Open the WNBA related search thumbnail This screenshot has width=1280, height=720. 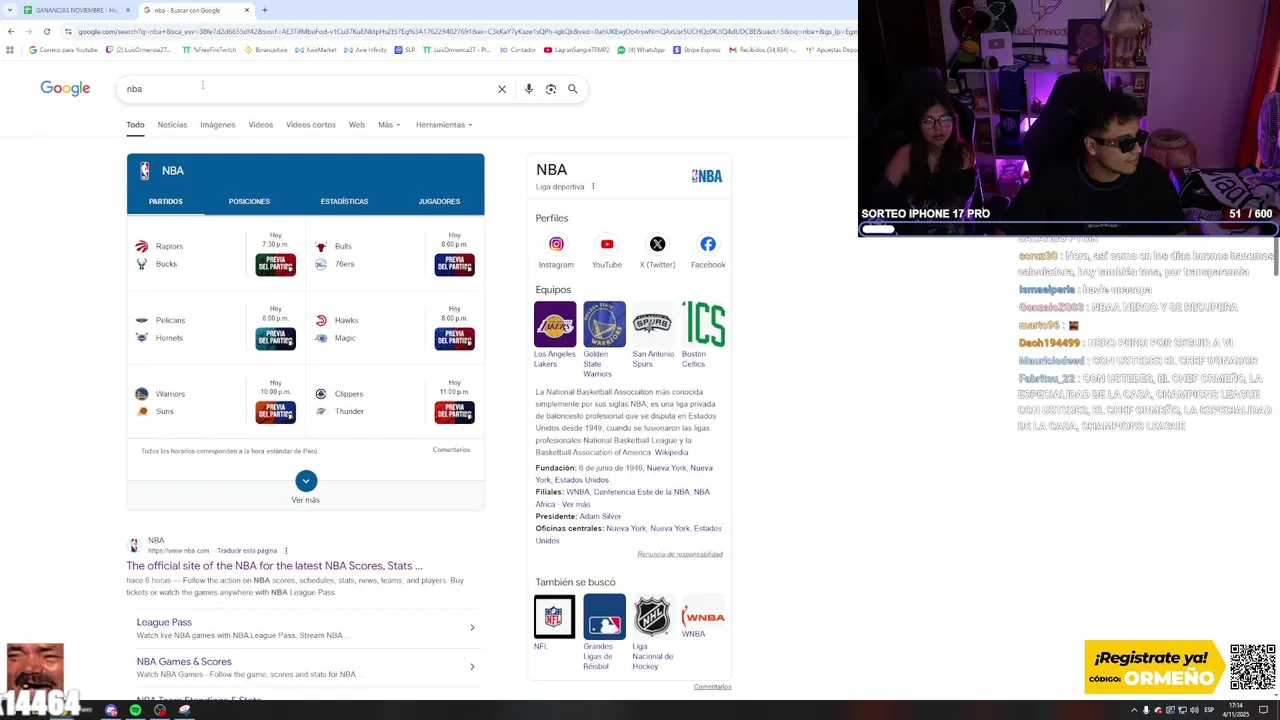pos(702,617)
